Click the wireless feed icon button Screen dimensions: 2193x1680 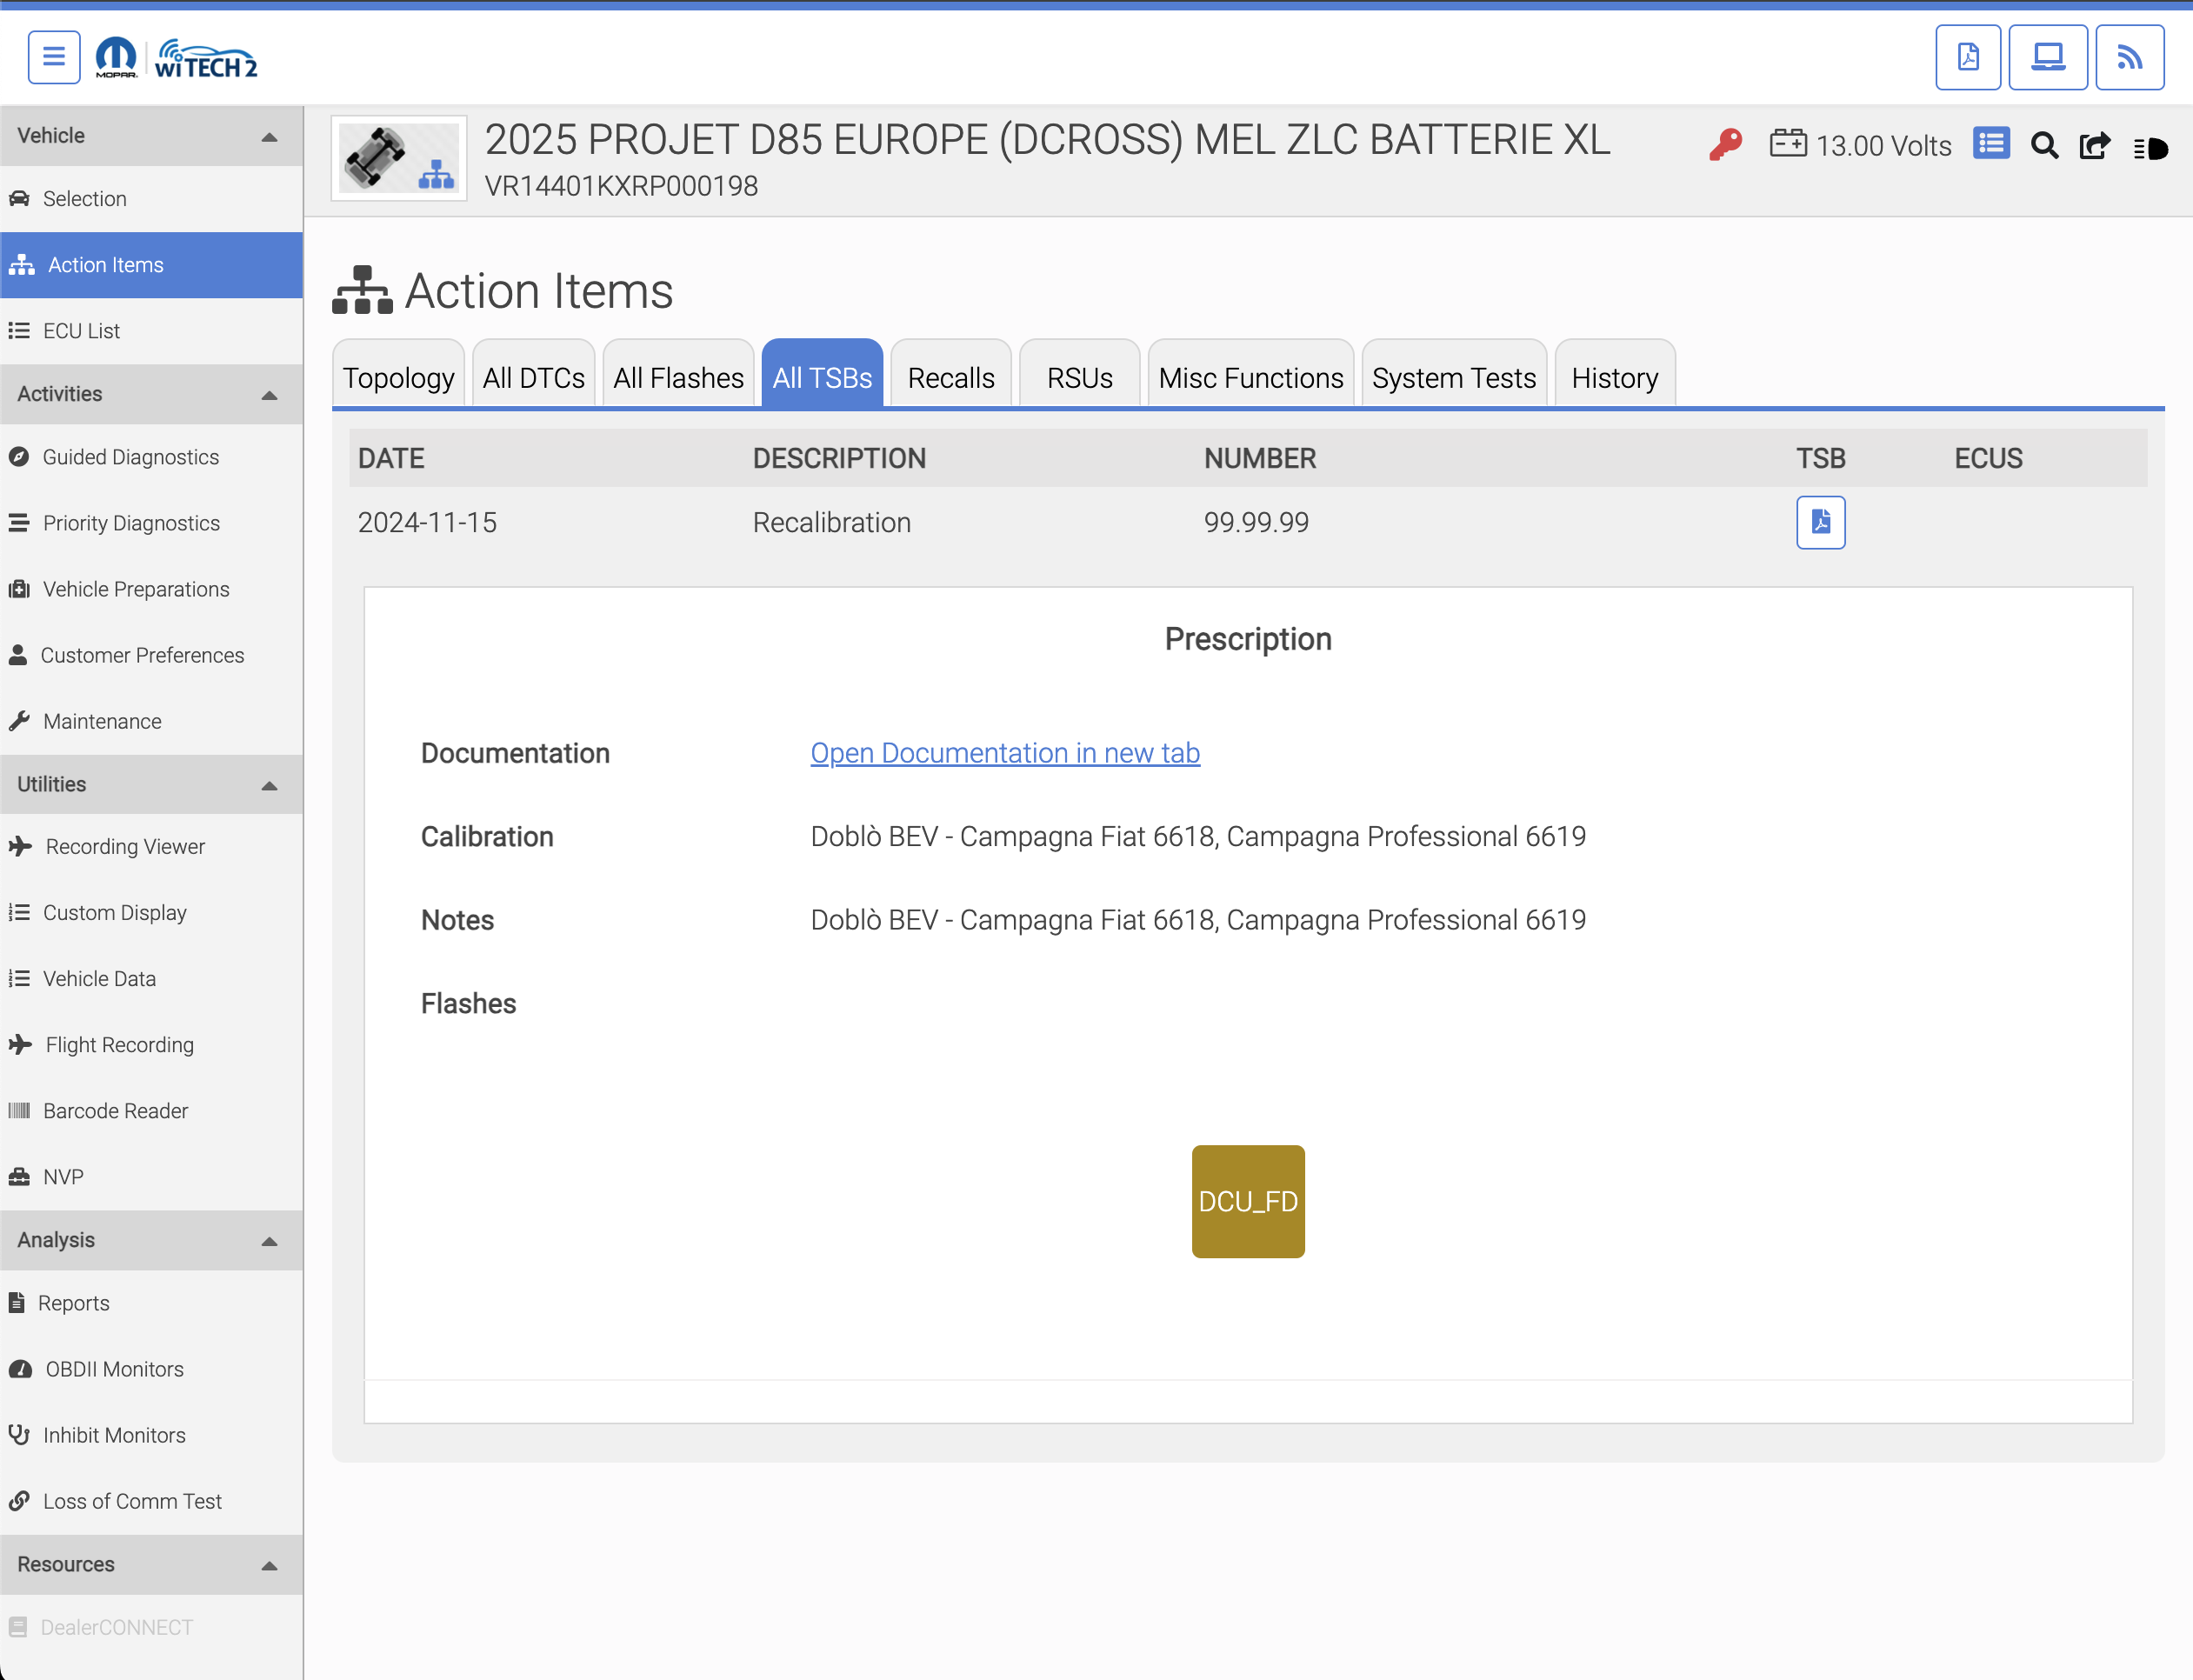click(2129, 57)
